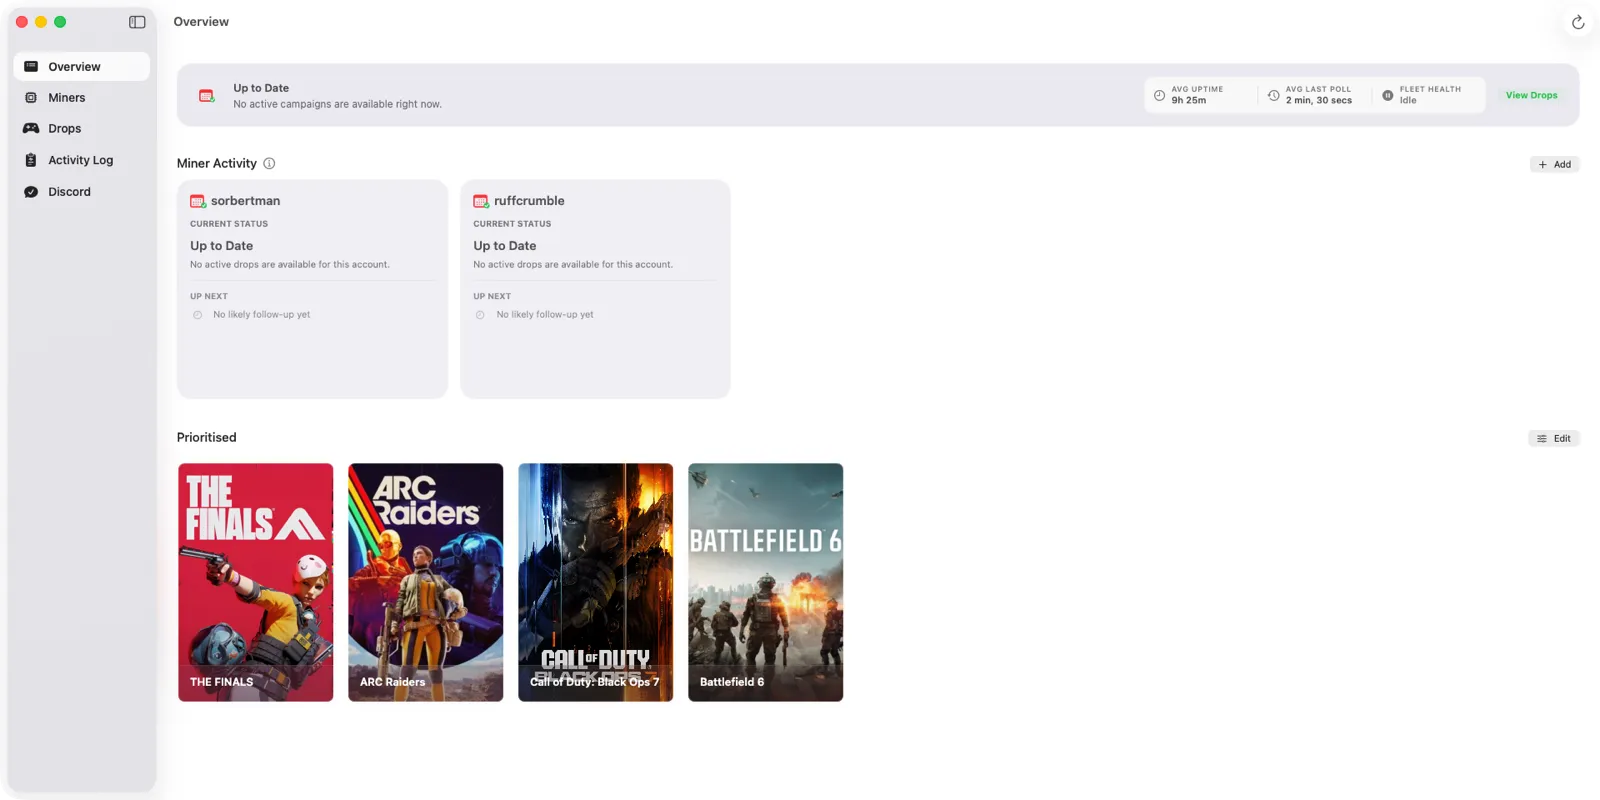Image resolution: width=1600 pixels, height=800 pixels.
Task: Toggle the sidebar panel icon
Action: point(137,22)
